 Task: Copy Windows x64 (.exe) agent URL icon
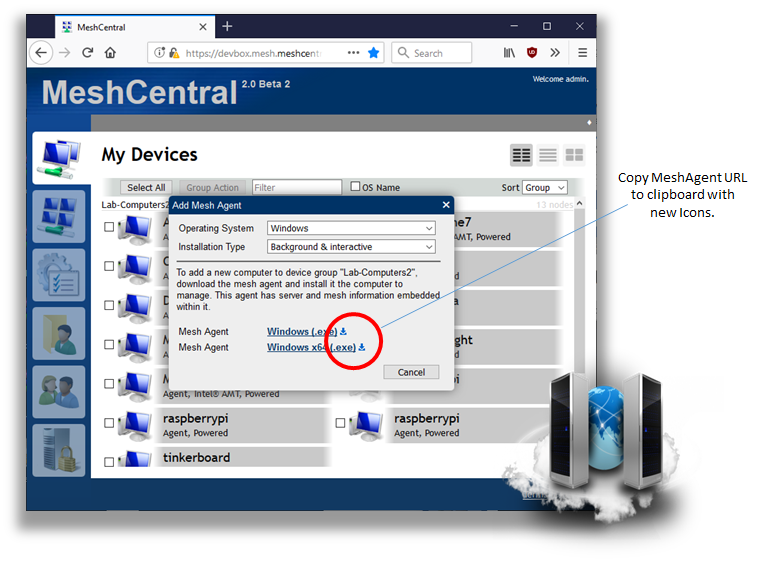[x=362, y=347]
